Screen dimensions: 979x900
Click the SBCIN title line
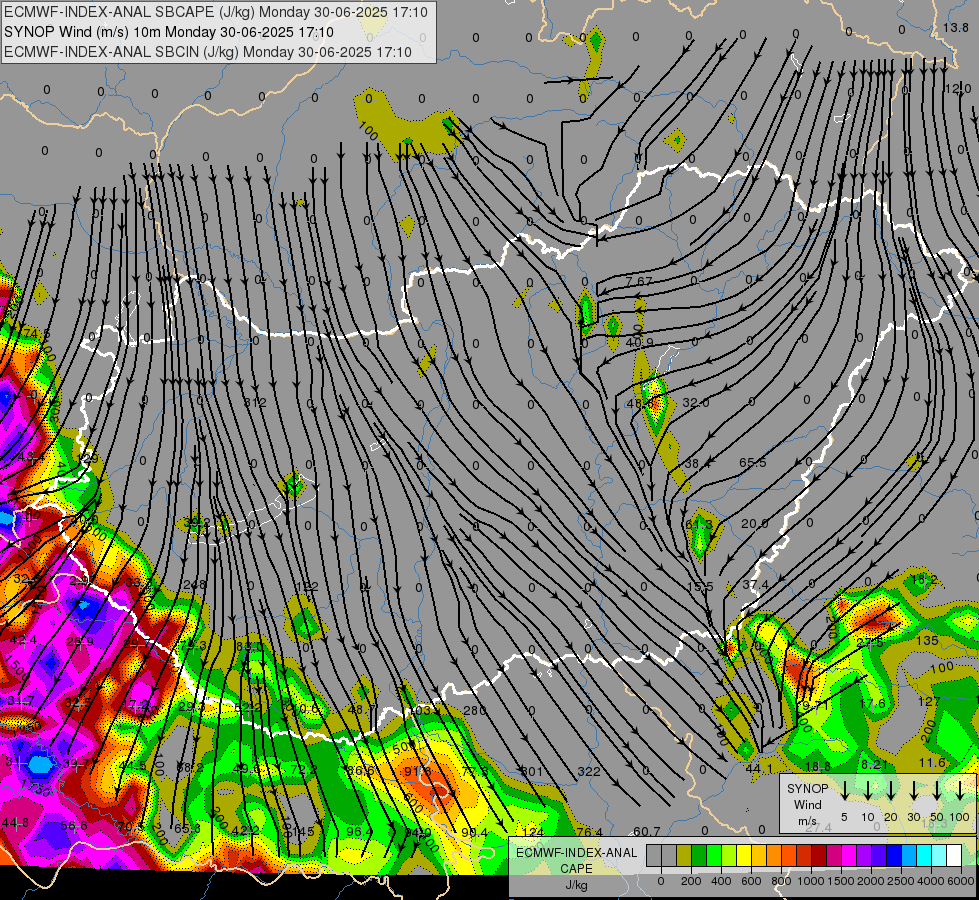coord(208,52)
